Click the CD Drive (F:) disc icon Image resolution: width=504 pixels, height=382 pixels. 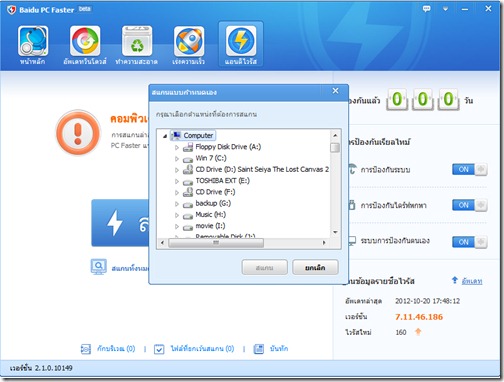coord(188,192)
